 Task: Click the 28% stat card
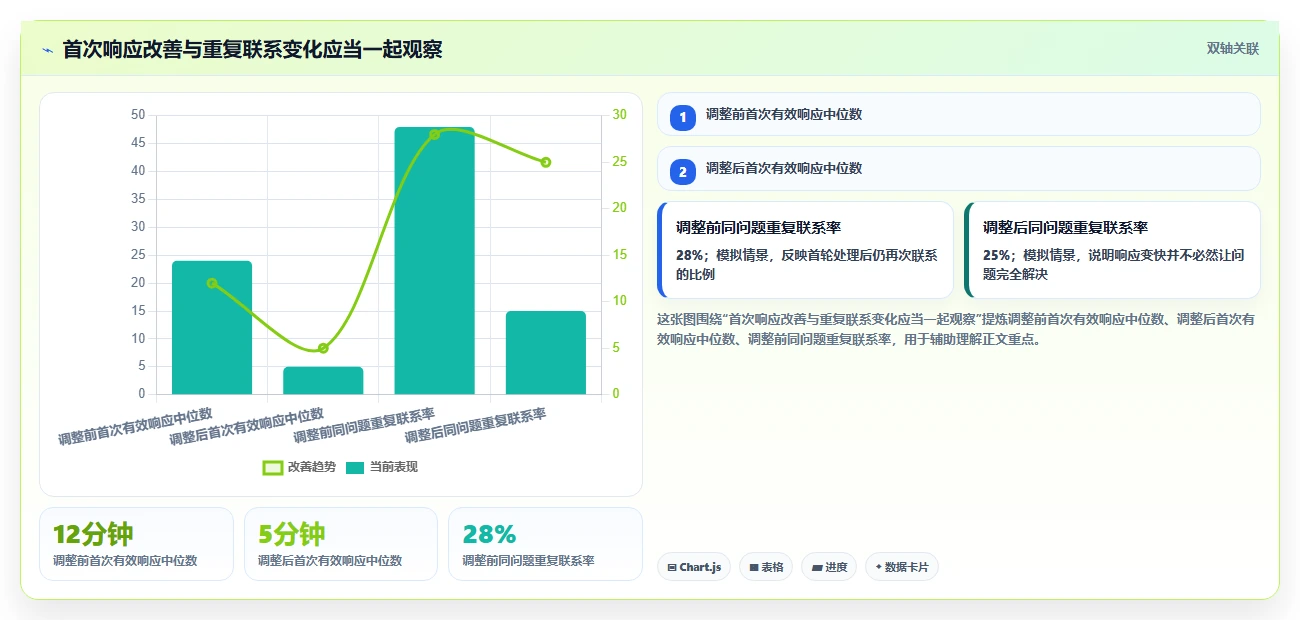545,544
